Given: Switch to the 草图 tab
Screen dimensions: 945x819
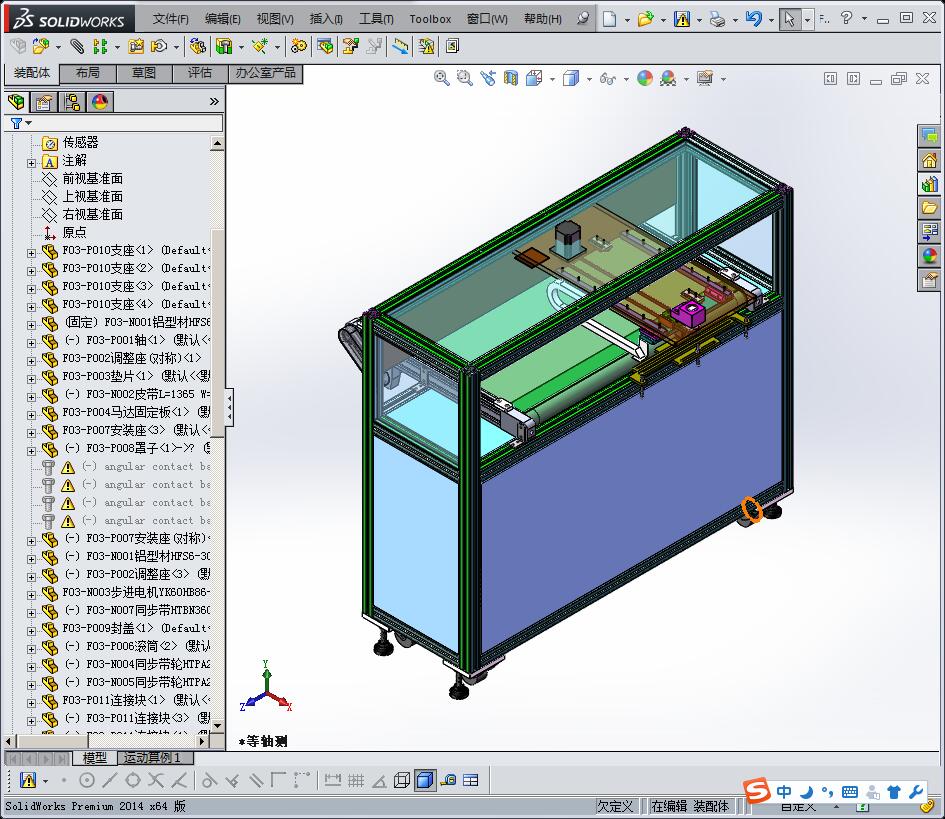Looking at the screenshot, I should (x=144, y=73).
